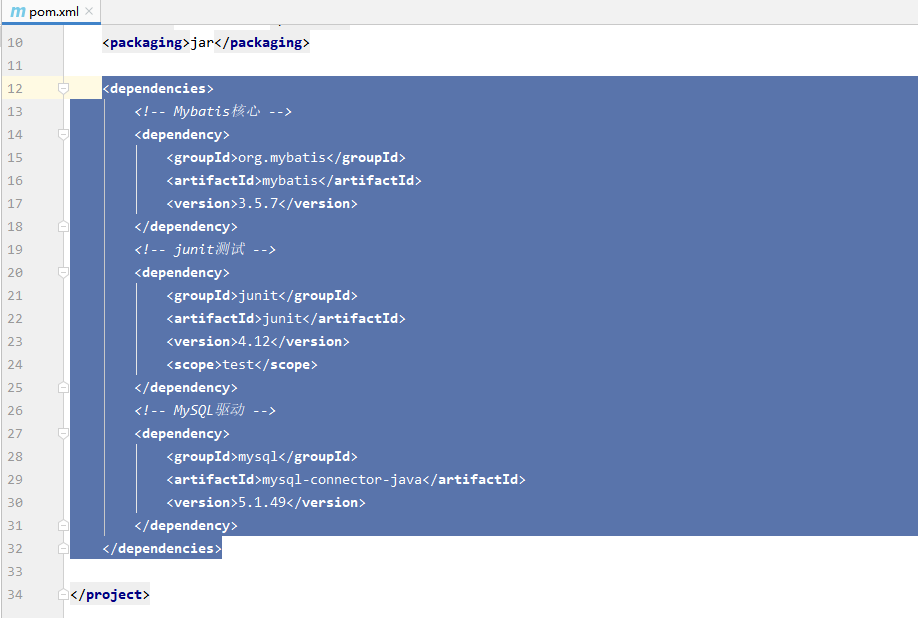Collapse the dependencies block fold marker
This screenshot has width=918, height=618.
click(63, 88)
